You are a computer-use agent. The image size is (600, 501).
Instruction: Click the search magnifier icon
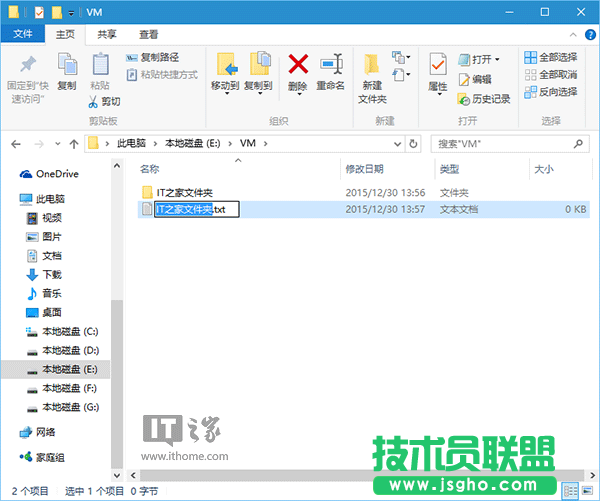[578, 144]
